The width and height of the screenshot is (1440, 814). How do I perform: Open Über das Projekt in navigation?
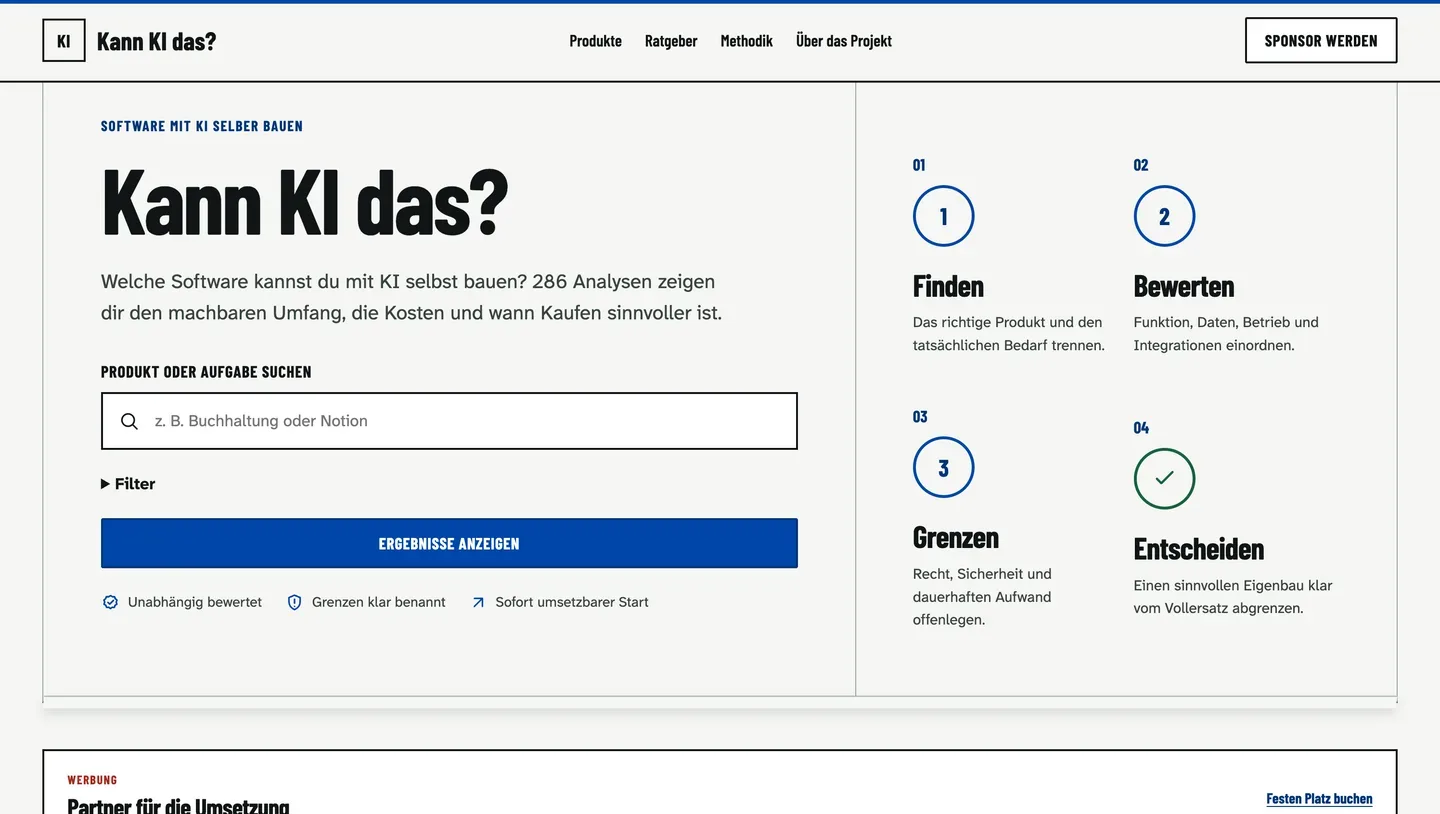pyautogui.click(x=844, y=41)
